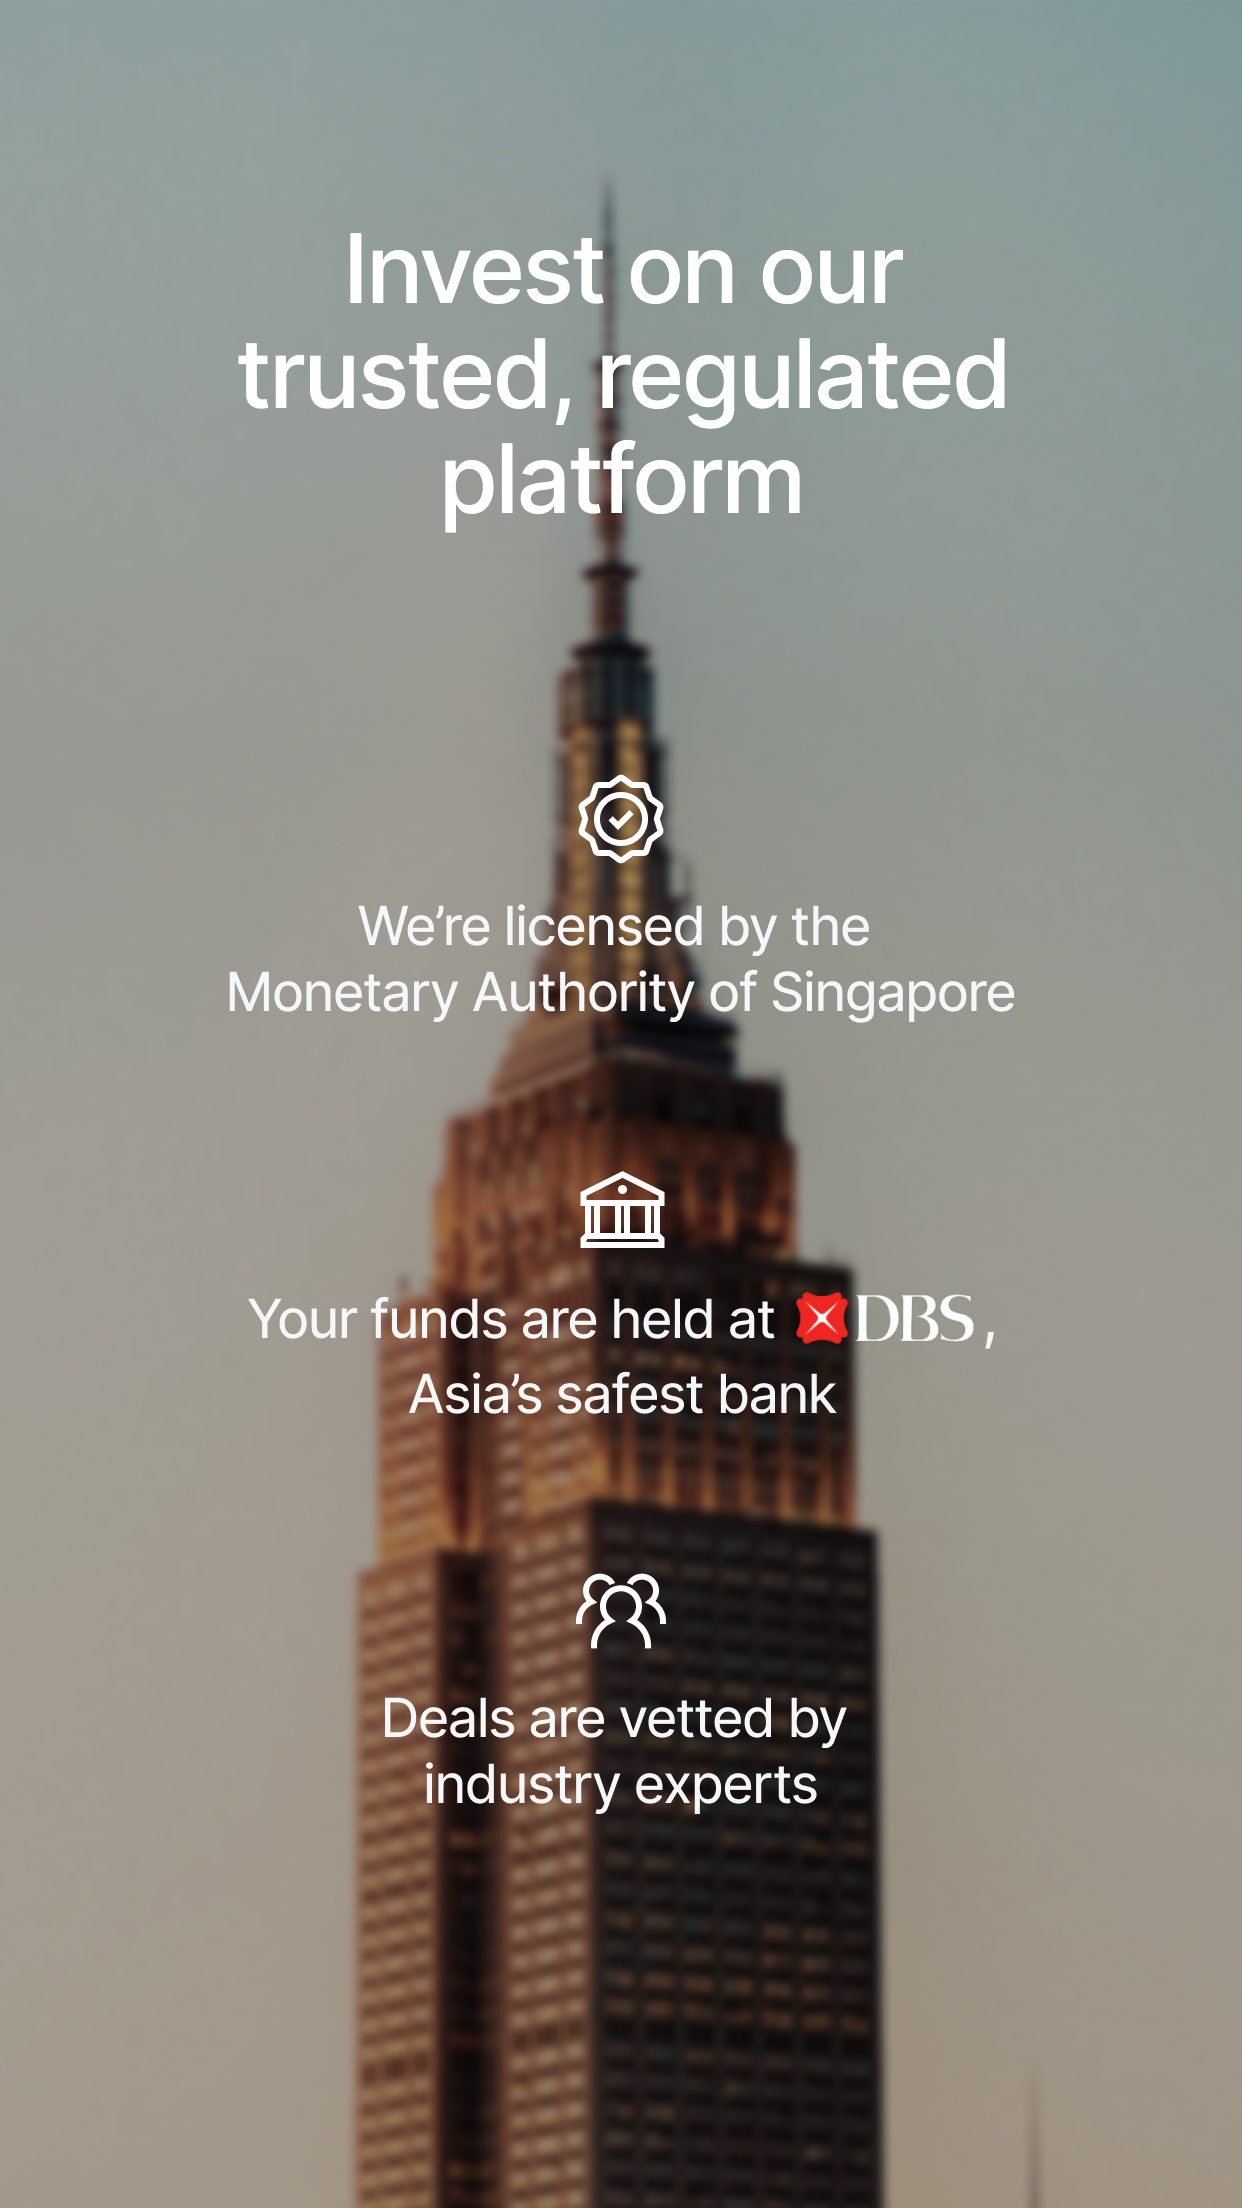Tap the verified badge checkmark icon
Image resolution: width=1242 pixels, height=2208 pixels.
click(x=621, y=819)
